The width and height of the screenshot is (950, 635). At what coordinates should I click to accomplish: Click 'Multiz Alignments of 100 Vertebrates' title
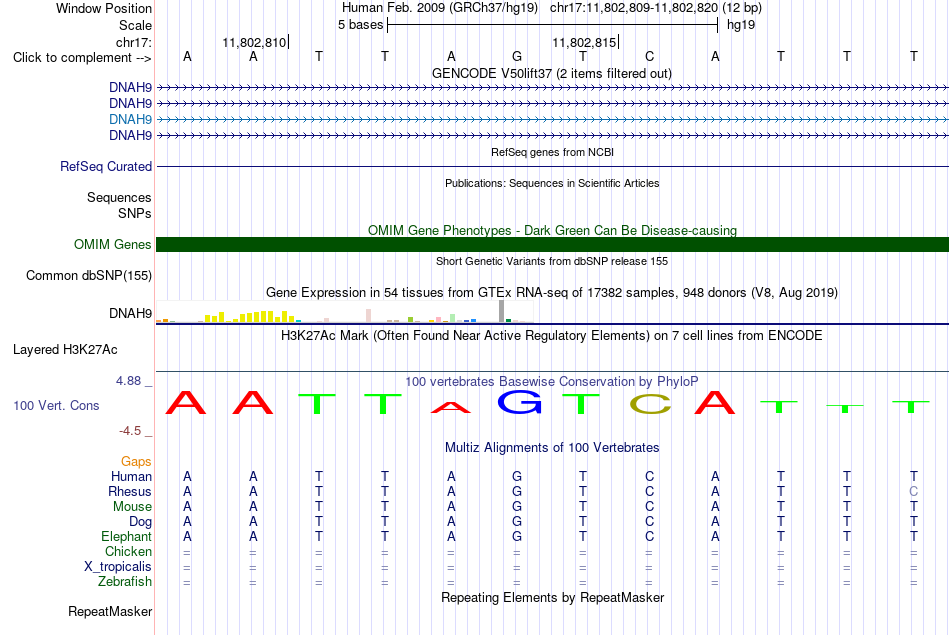pyautogui.click(x=552, y=448)
